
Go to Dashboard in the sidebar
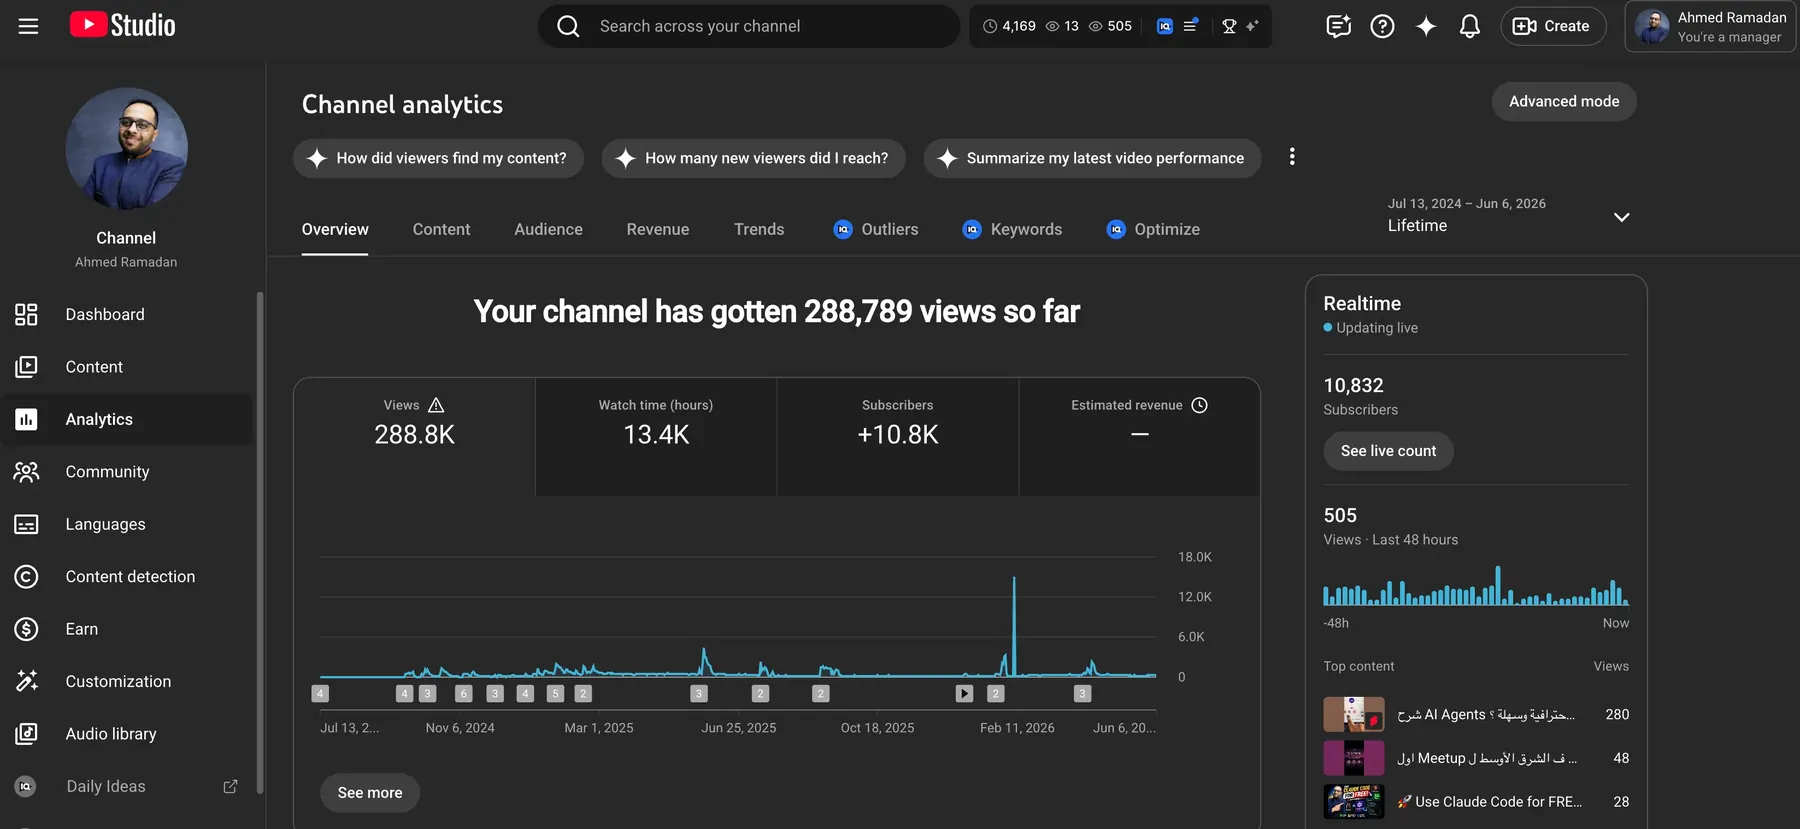click(x=126, y=314)
